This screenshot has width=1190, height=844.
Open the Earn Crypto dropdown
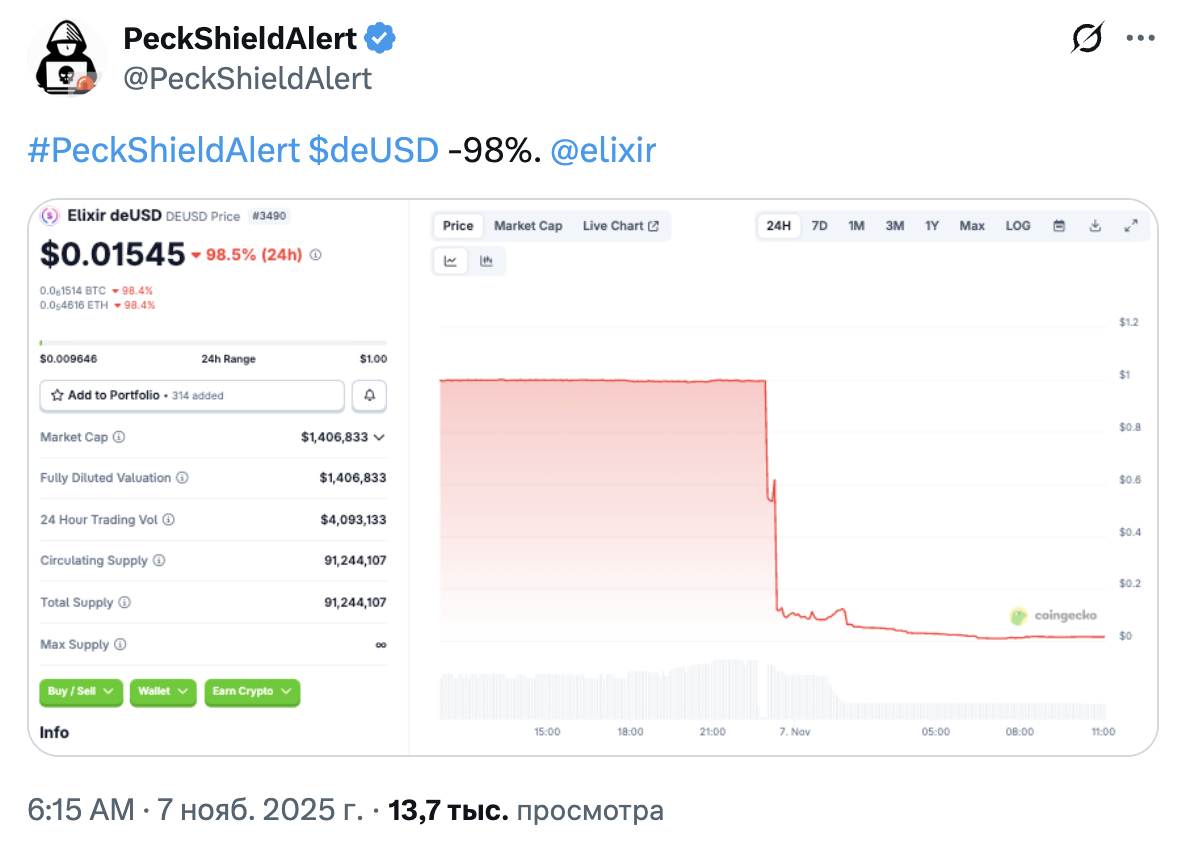[x=252, y=692]
